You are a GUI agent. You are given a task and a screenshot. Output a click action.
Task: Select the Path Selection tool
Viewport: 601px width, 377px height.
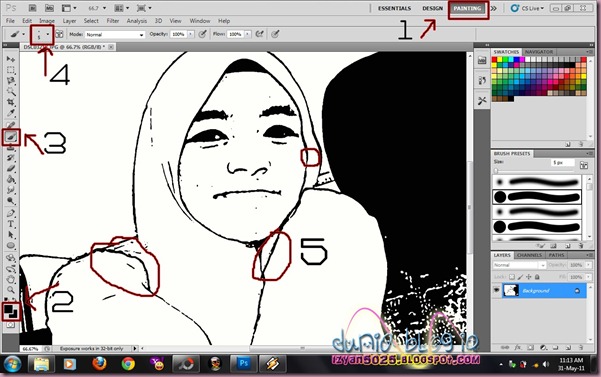pyautogui.click(x=11, y=234)
